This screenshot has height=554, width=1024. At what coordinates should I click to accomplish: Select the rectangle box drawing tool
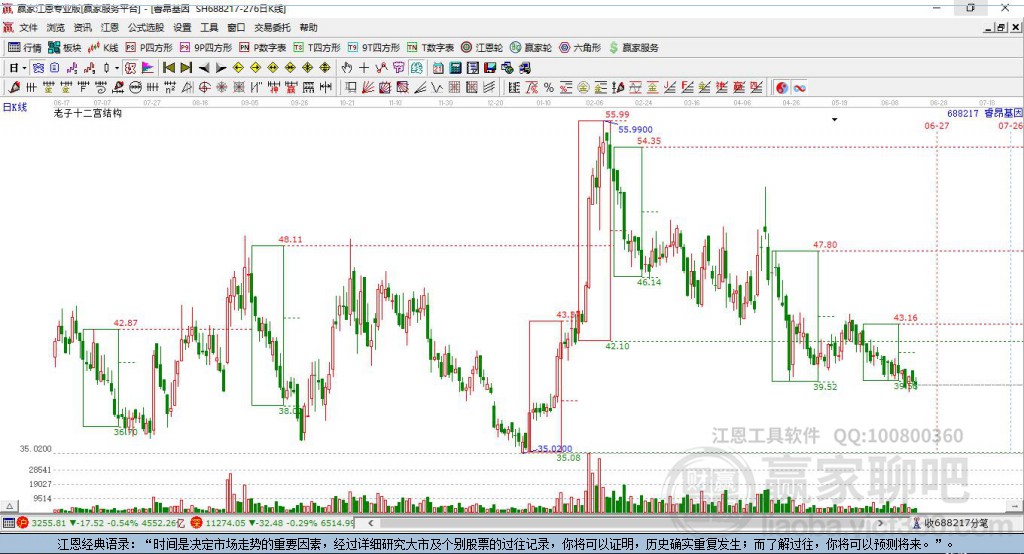tap(351, 88)
